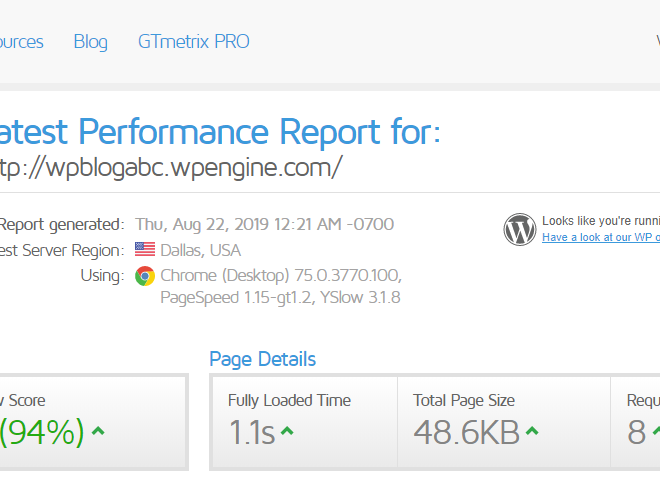Image resolution: width=660 pixels, height=479 pixels.
Task: Click the Requests value 8
Action: (636, 432)
